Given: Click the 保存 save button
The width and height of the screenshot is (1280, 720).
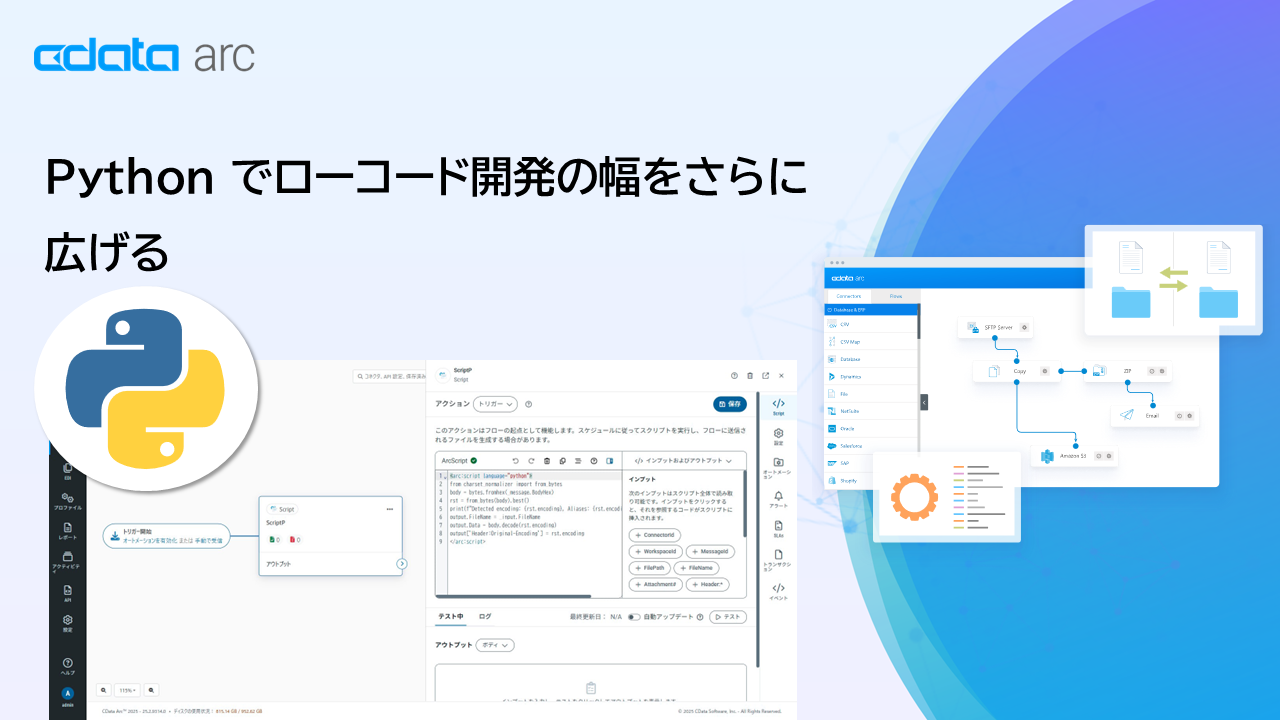Looking at the screenshot, I should coord(730,404).
